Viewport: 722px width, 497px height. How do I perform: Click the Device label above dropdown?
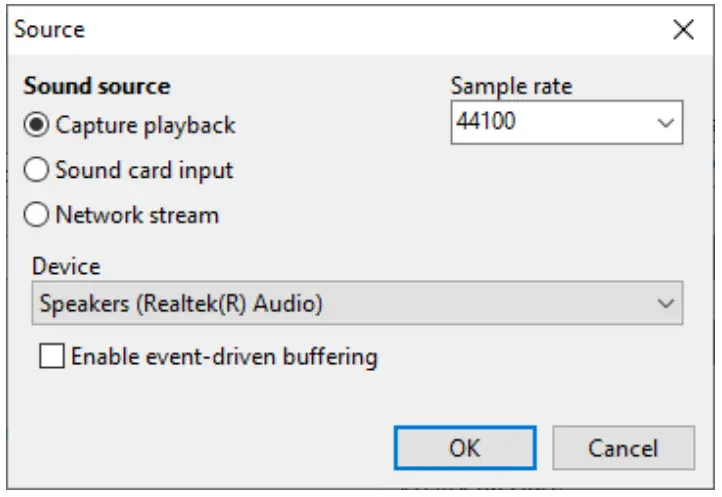66,266
